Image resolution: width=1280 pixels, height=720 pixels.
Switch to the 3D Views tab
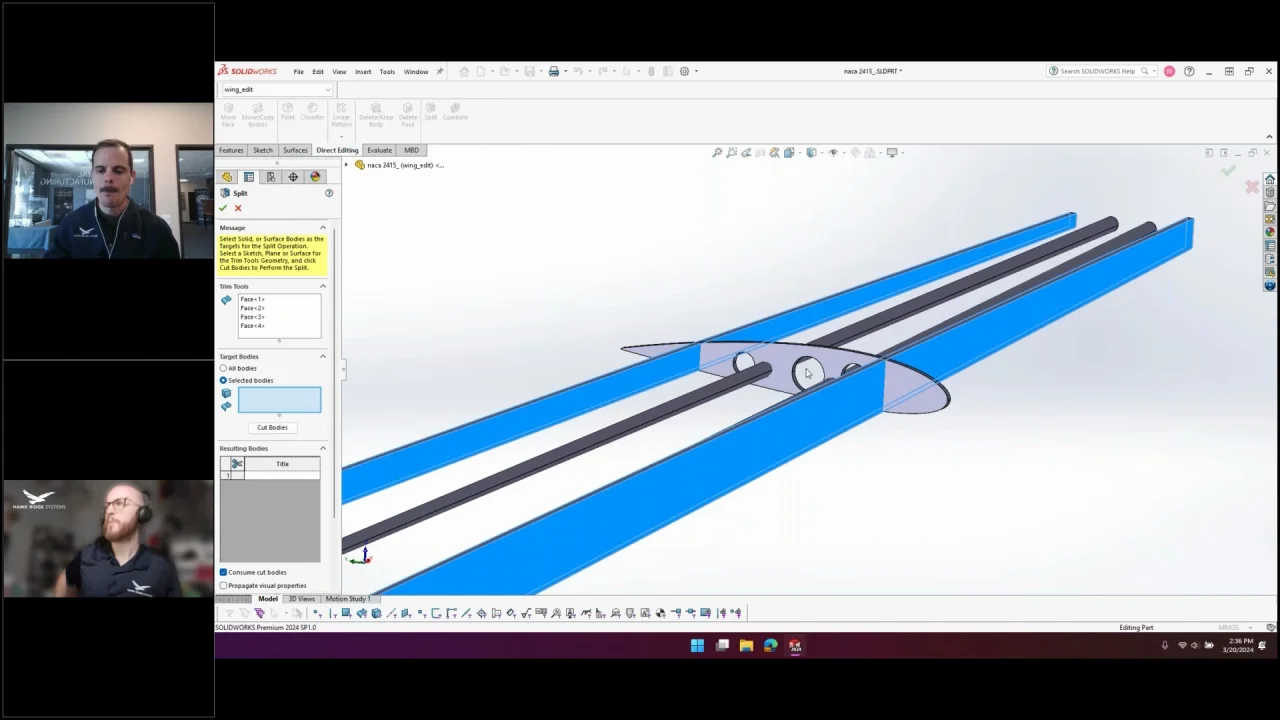tap(302, 599)
